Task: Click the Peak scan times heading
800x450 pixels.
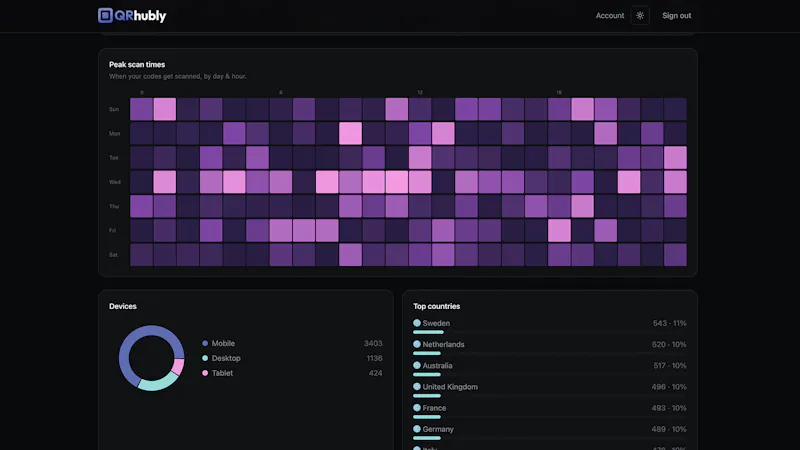Action: click(x=137, y=65)
